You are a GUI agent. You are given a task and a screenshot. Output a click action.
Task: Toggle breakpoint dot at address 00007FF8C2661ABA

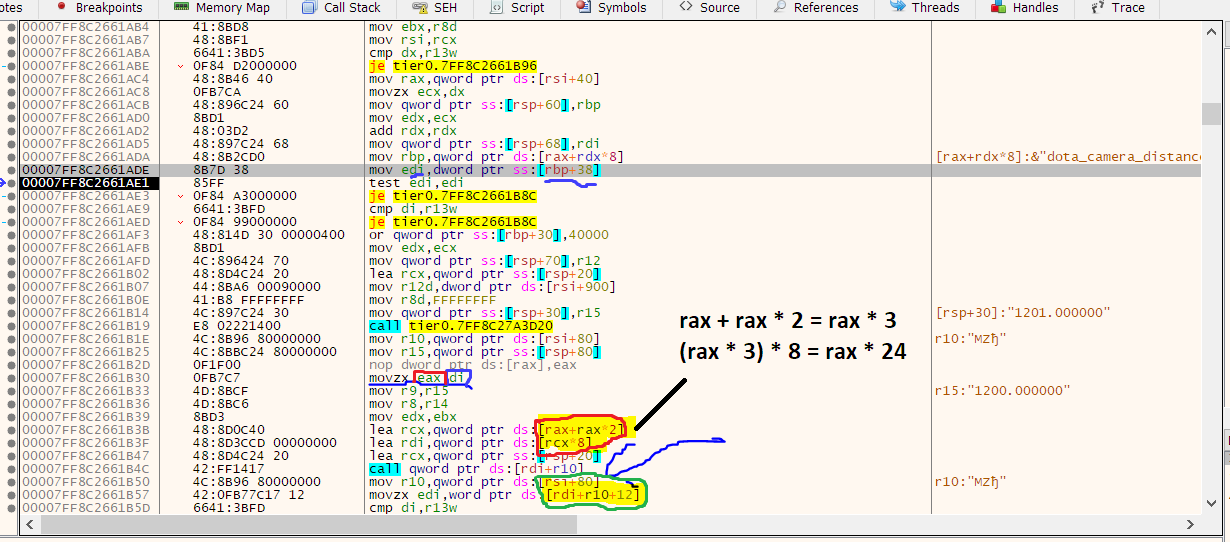pos(12,53)
